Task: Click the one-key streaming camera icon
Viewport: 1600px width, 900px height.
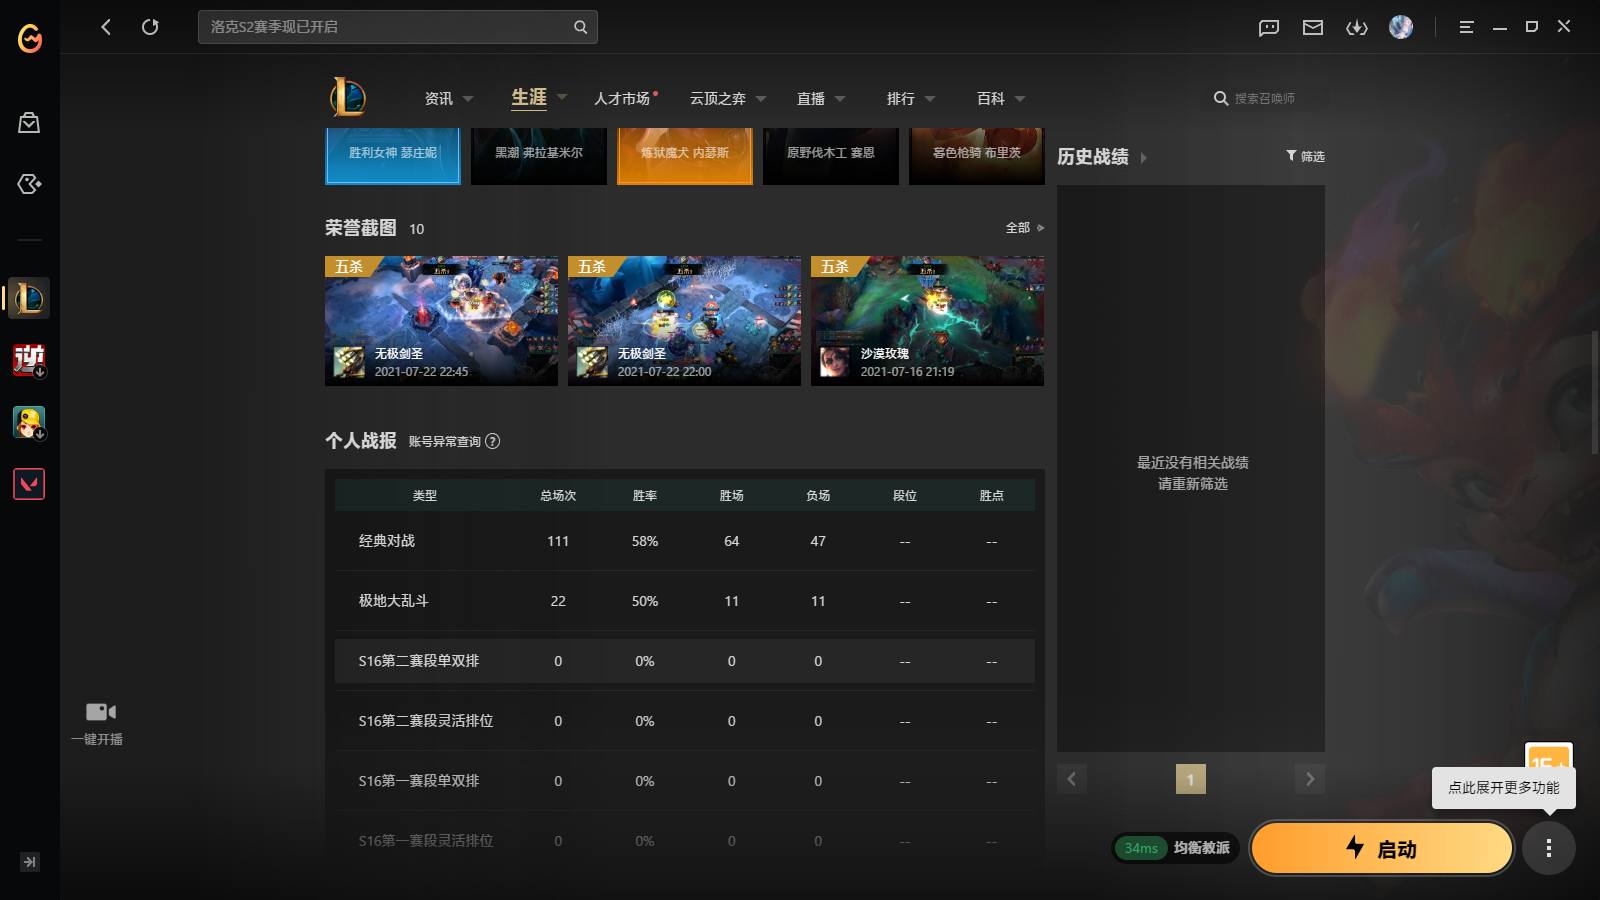Action: 100,712
